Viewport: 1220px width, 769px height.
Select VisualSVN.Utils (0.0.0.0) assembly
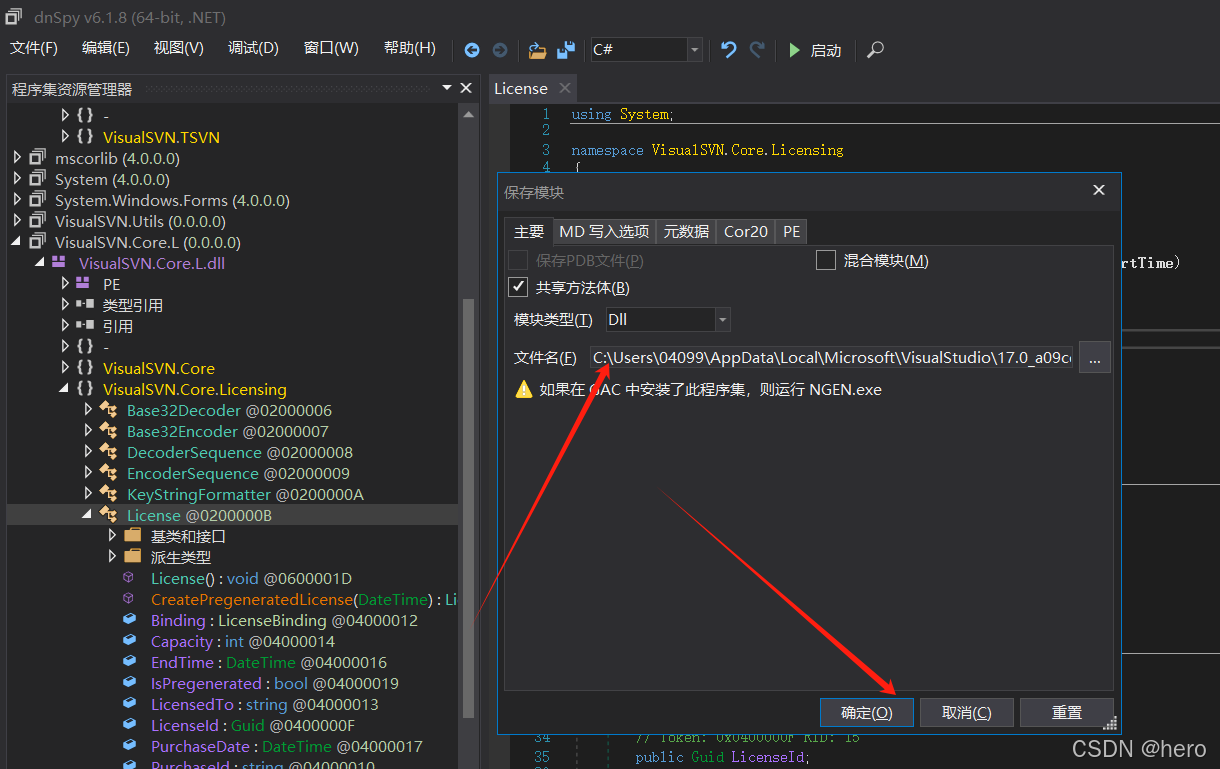pos(140,221)
